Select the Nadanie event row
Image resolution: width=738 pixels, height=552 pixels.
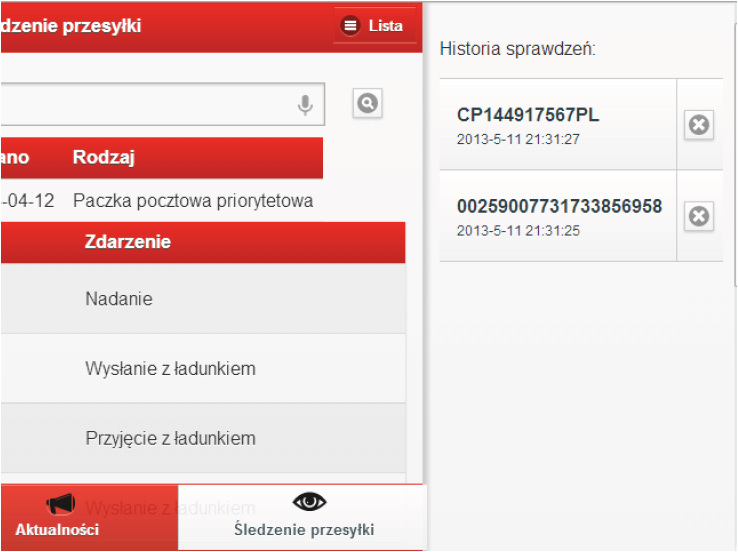203,299
